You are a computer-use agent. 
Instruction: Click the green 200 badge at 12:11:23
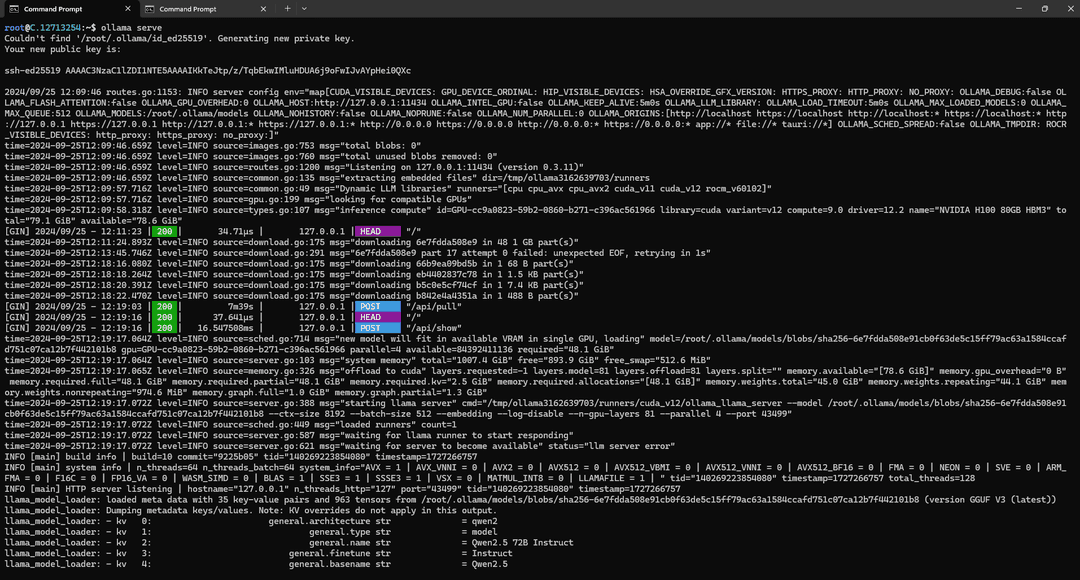165,231
